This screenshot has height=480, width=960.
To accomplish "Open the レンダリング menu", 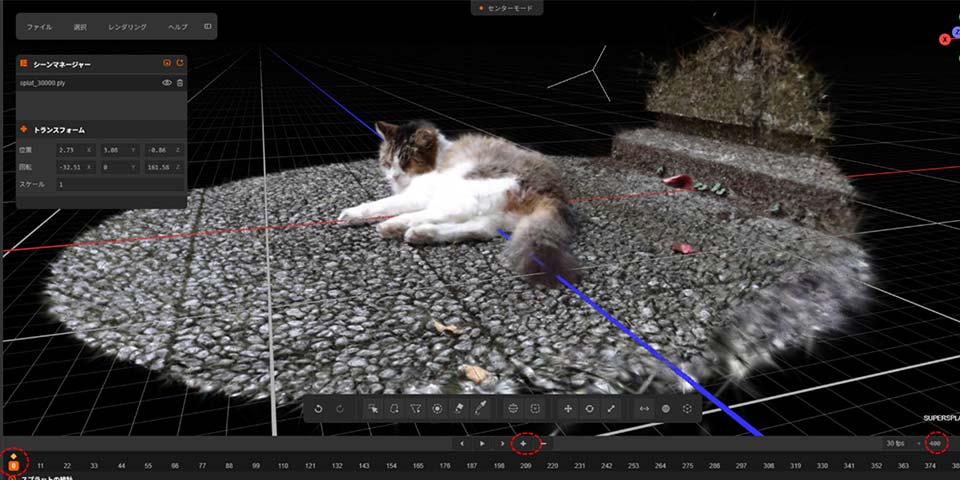I will (x=126, y=27).
